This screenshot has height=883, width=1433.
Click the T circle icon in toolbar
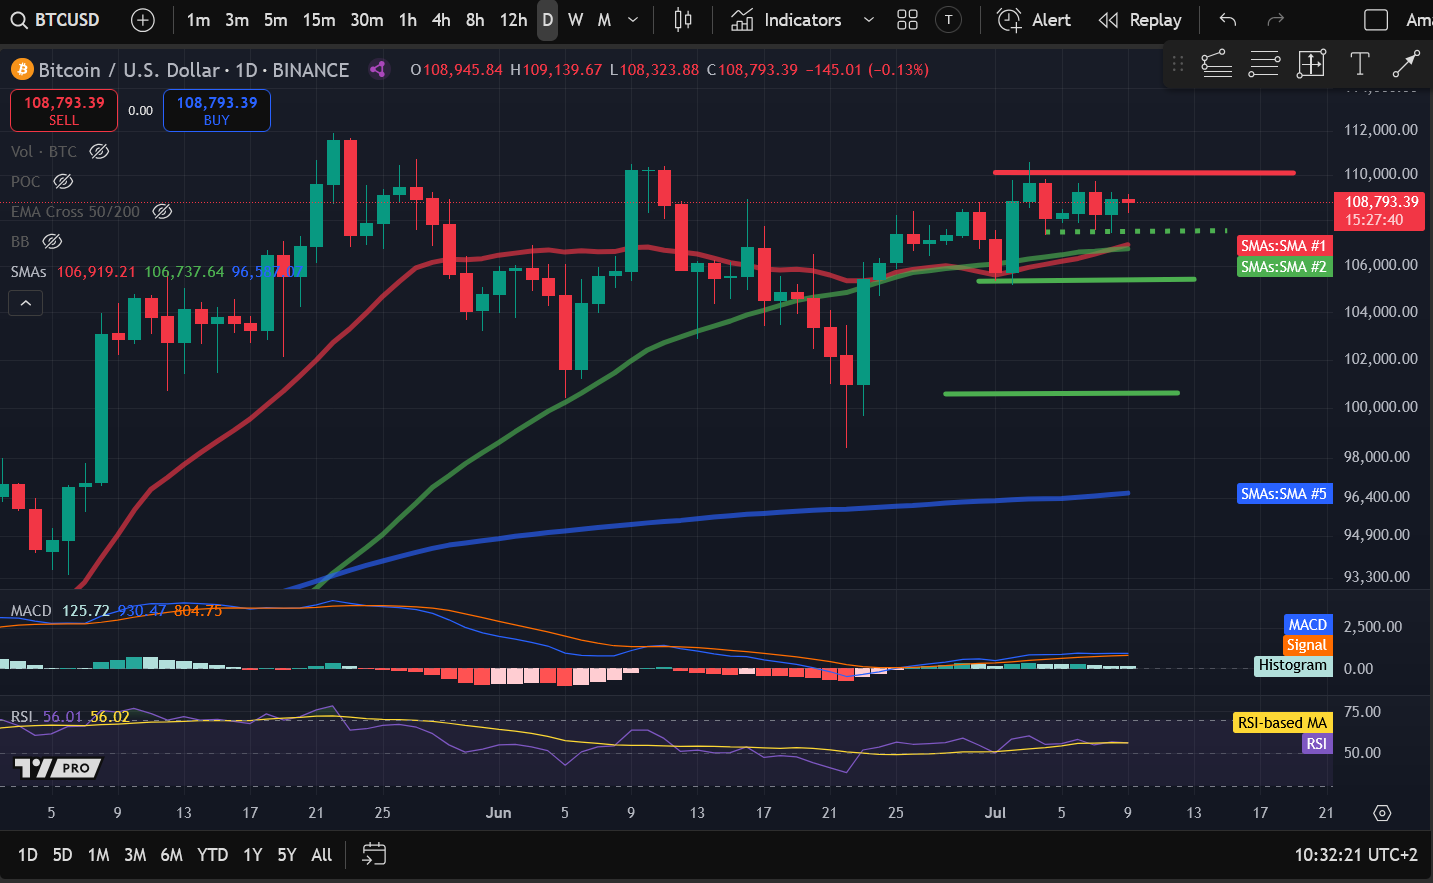pos(948,20)
